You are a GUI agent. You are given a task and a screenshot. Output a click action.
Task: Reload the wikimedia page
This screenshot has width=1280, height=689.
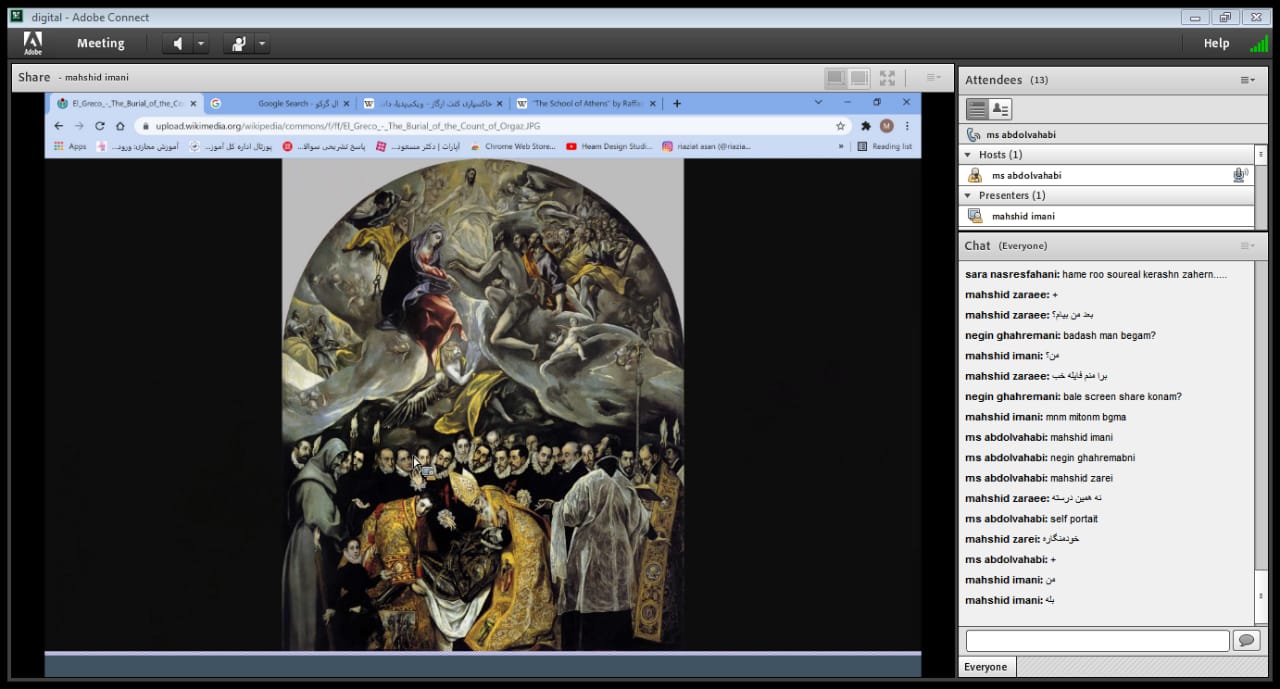click(x=100, y=126)
